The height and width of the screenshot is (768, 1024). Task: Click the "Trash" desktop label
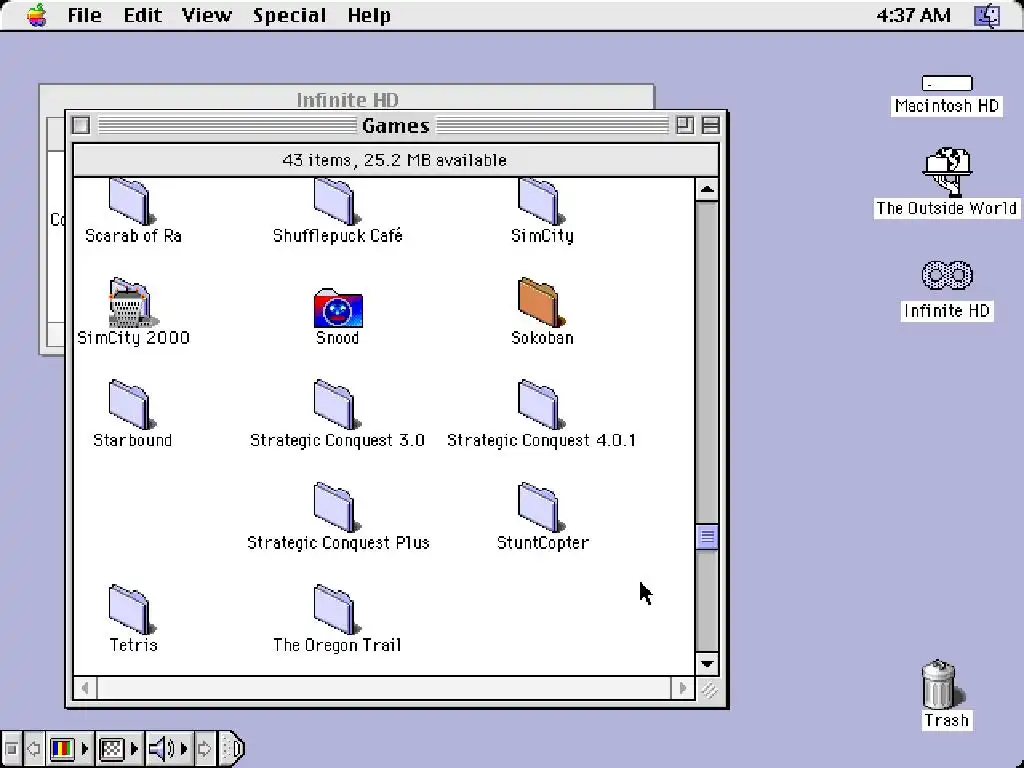[946, 720]
